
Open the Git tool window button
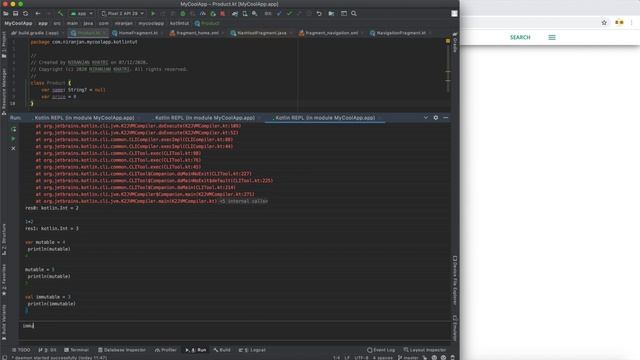tap(47, 350)
